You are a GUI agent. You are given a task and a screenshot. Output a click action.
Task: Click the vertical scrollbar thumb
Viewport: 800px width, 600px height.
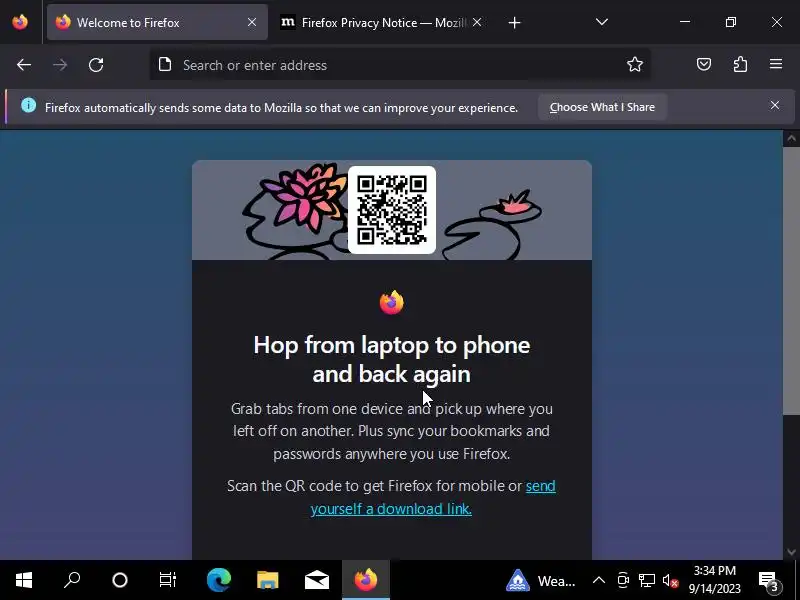(791, 282)
